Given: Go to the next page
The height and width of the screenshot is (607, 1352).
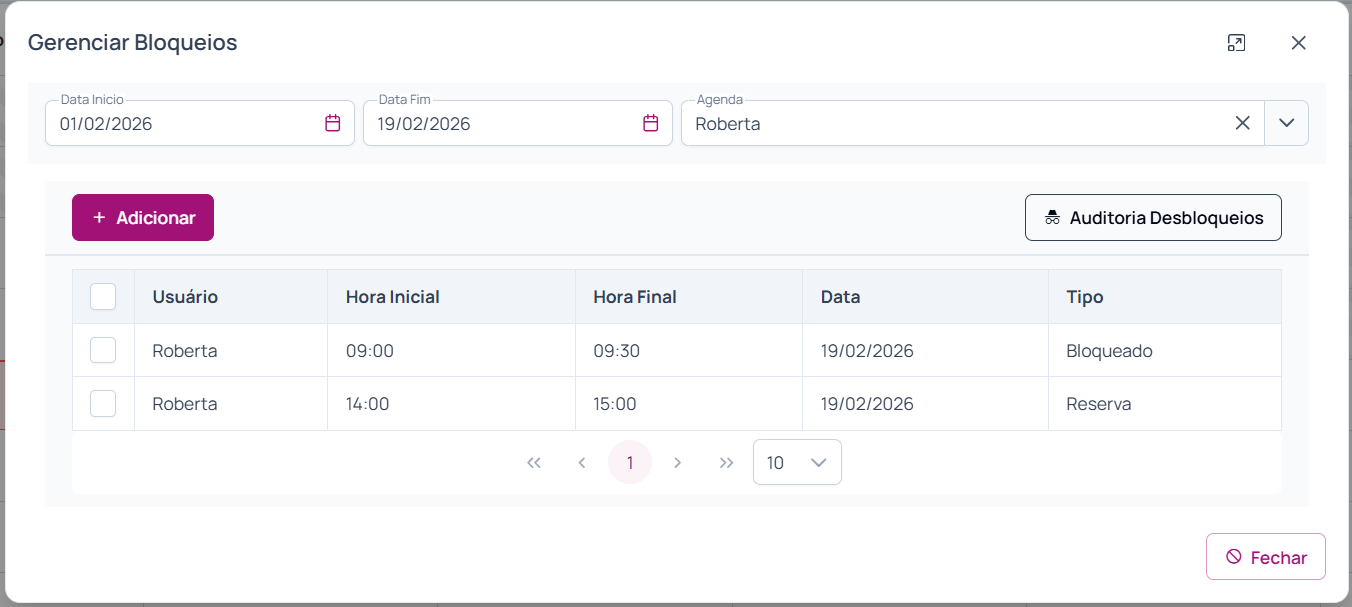Looking at the screenshot, I should click(x=678, y=462).
